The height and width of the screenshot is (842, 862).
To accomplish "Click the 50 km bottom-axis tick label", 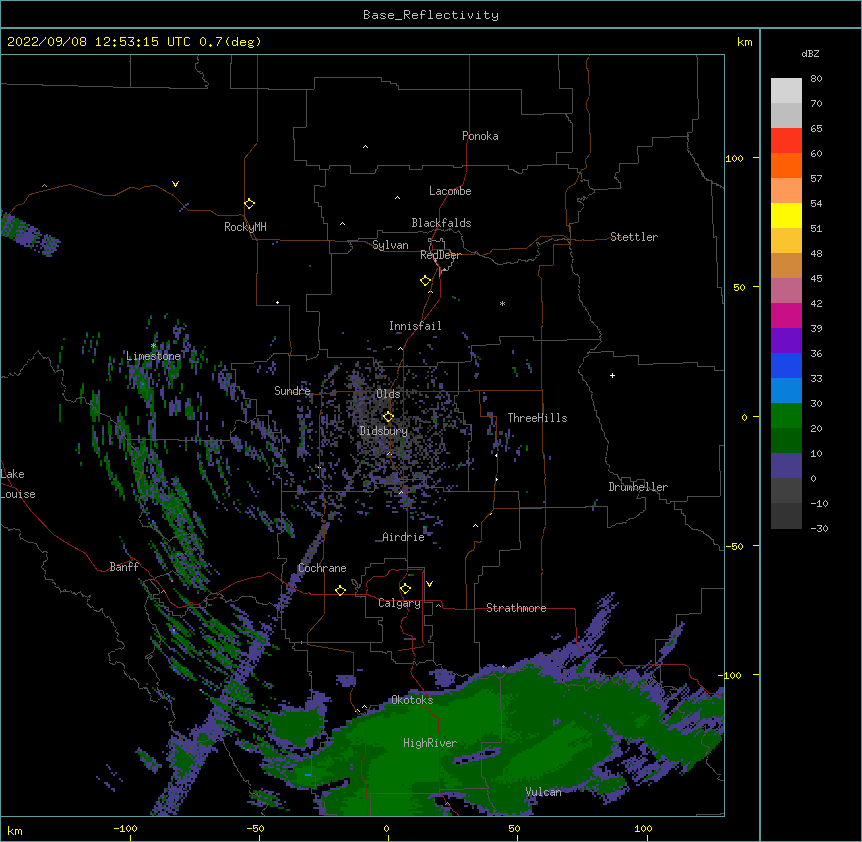I will coord(514,828).
